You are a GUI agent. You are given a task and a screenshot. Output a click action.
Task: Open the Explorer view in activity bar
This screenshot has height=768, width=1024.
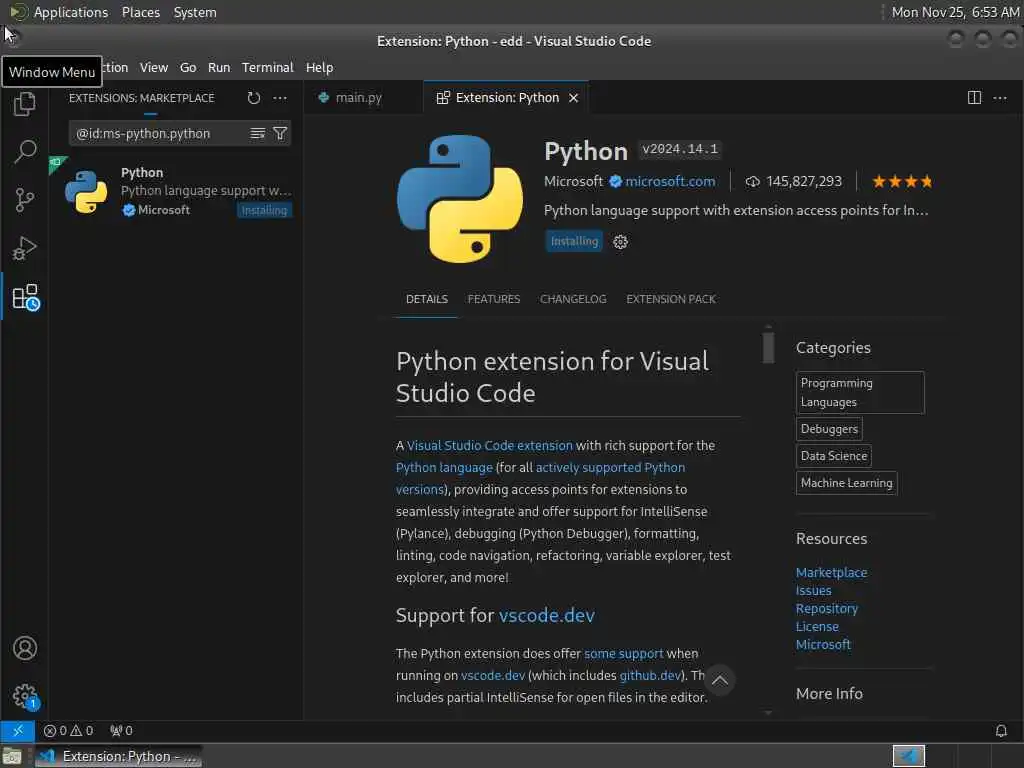point(25,103)
